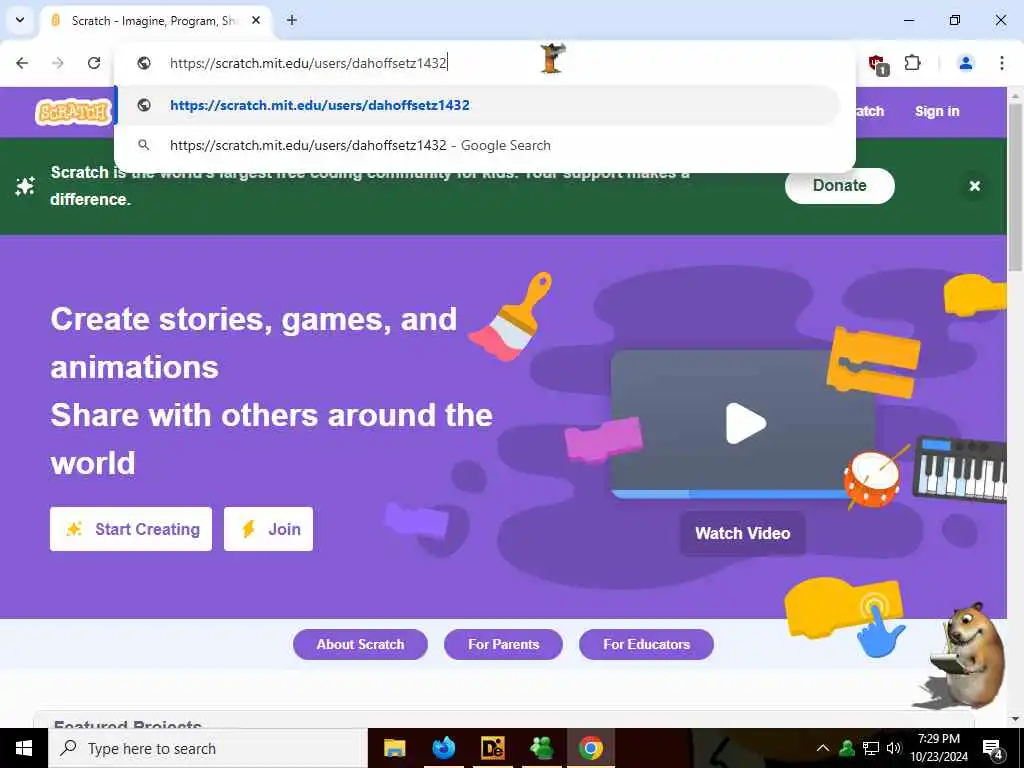Open the De taskbar app icon
Image resolution: width=1024 pixels, height=768 pixels.
tap(492, 748)
